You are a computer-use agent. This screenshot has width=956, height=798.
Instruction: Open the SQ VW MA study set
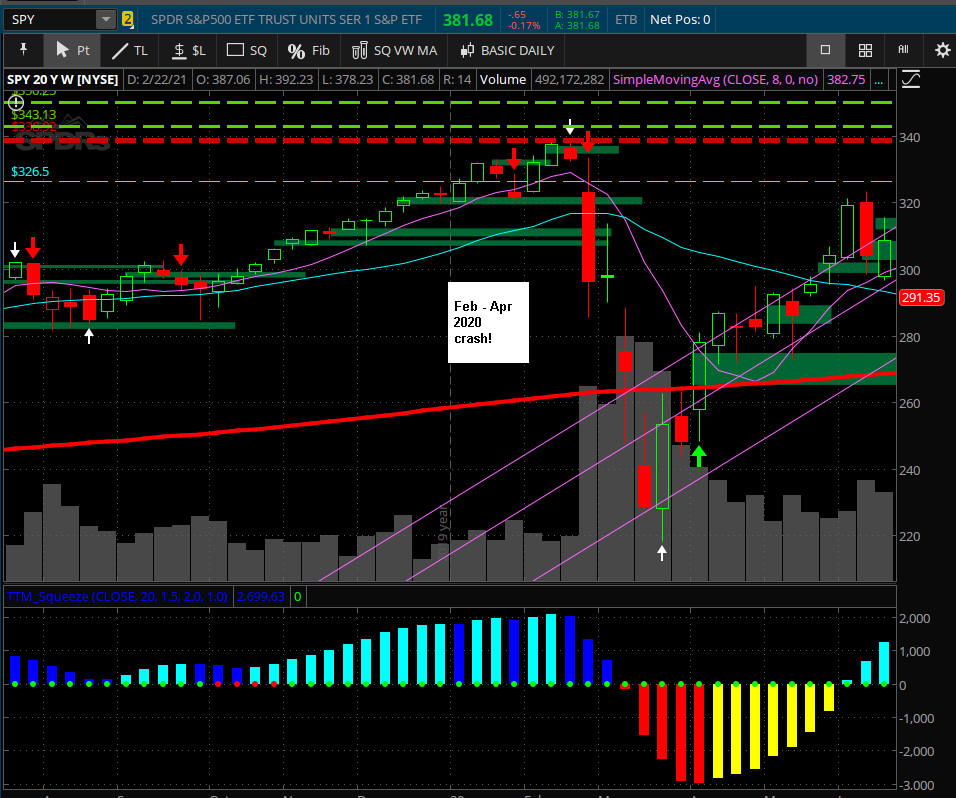tap(394, 51)
